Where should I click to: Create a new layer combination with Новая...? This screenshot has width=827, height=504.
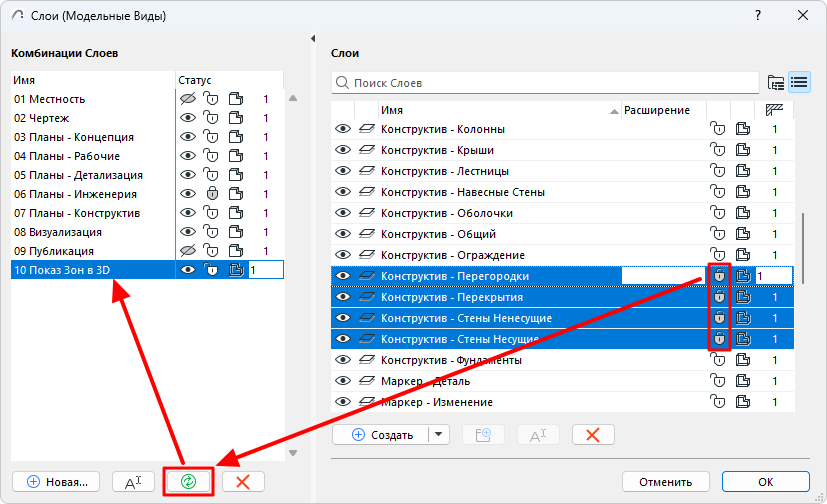56,481
